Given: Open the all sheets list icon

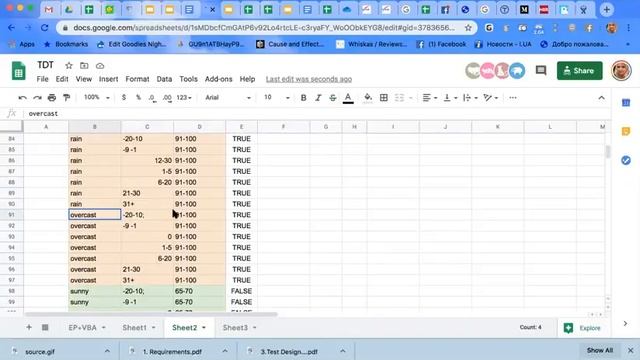Looking at the screenshot, I should point(45,327).
